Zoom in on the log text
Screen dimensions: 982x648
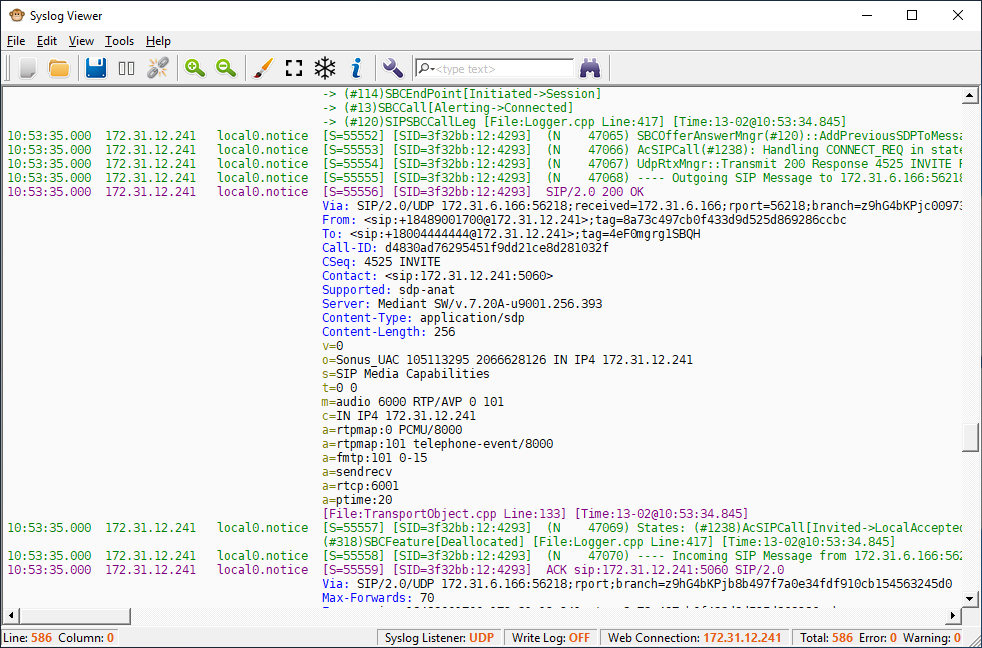(195, 68)
